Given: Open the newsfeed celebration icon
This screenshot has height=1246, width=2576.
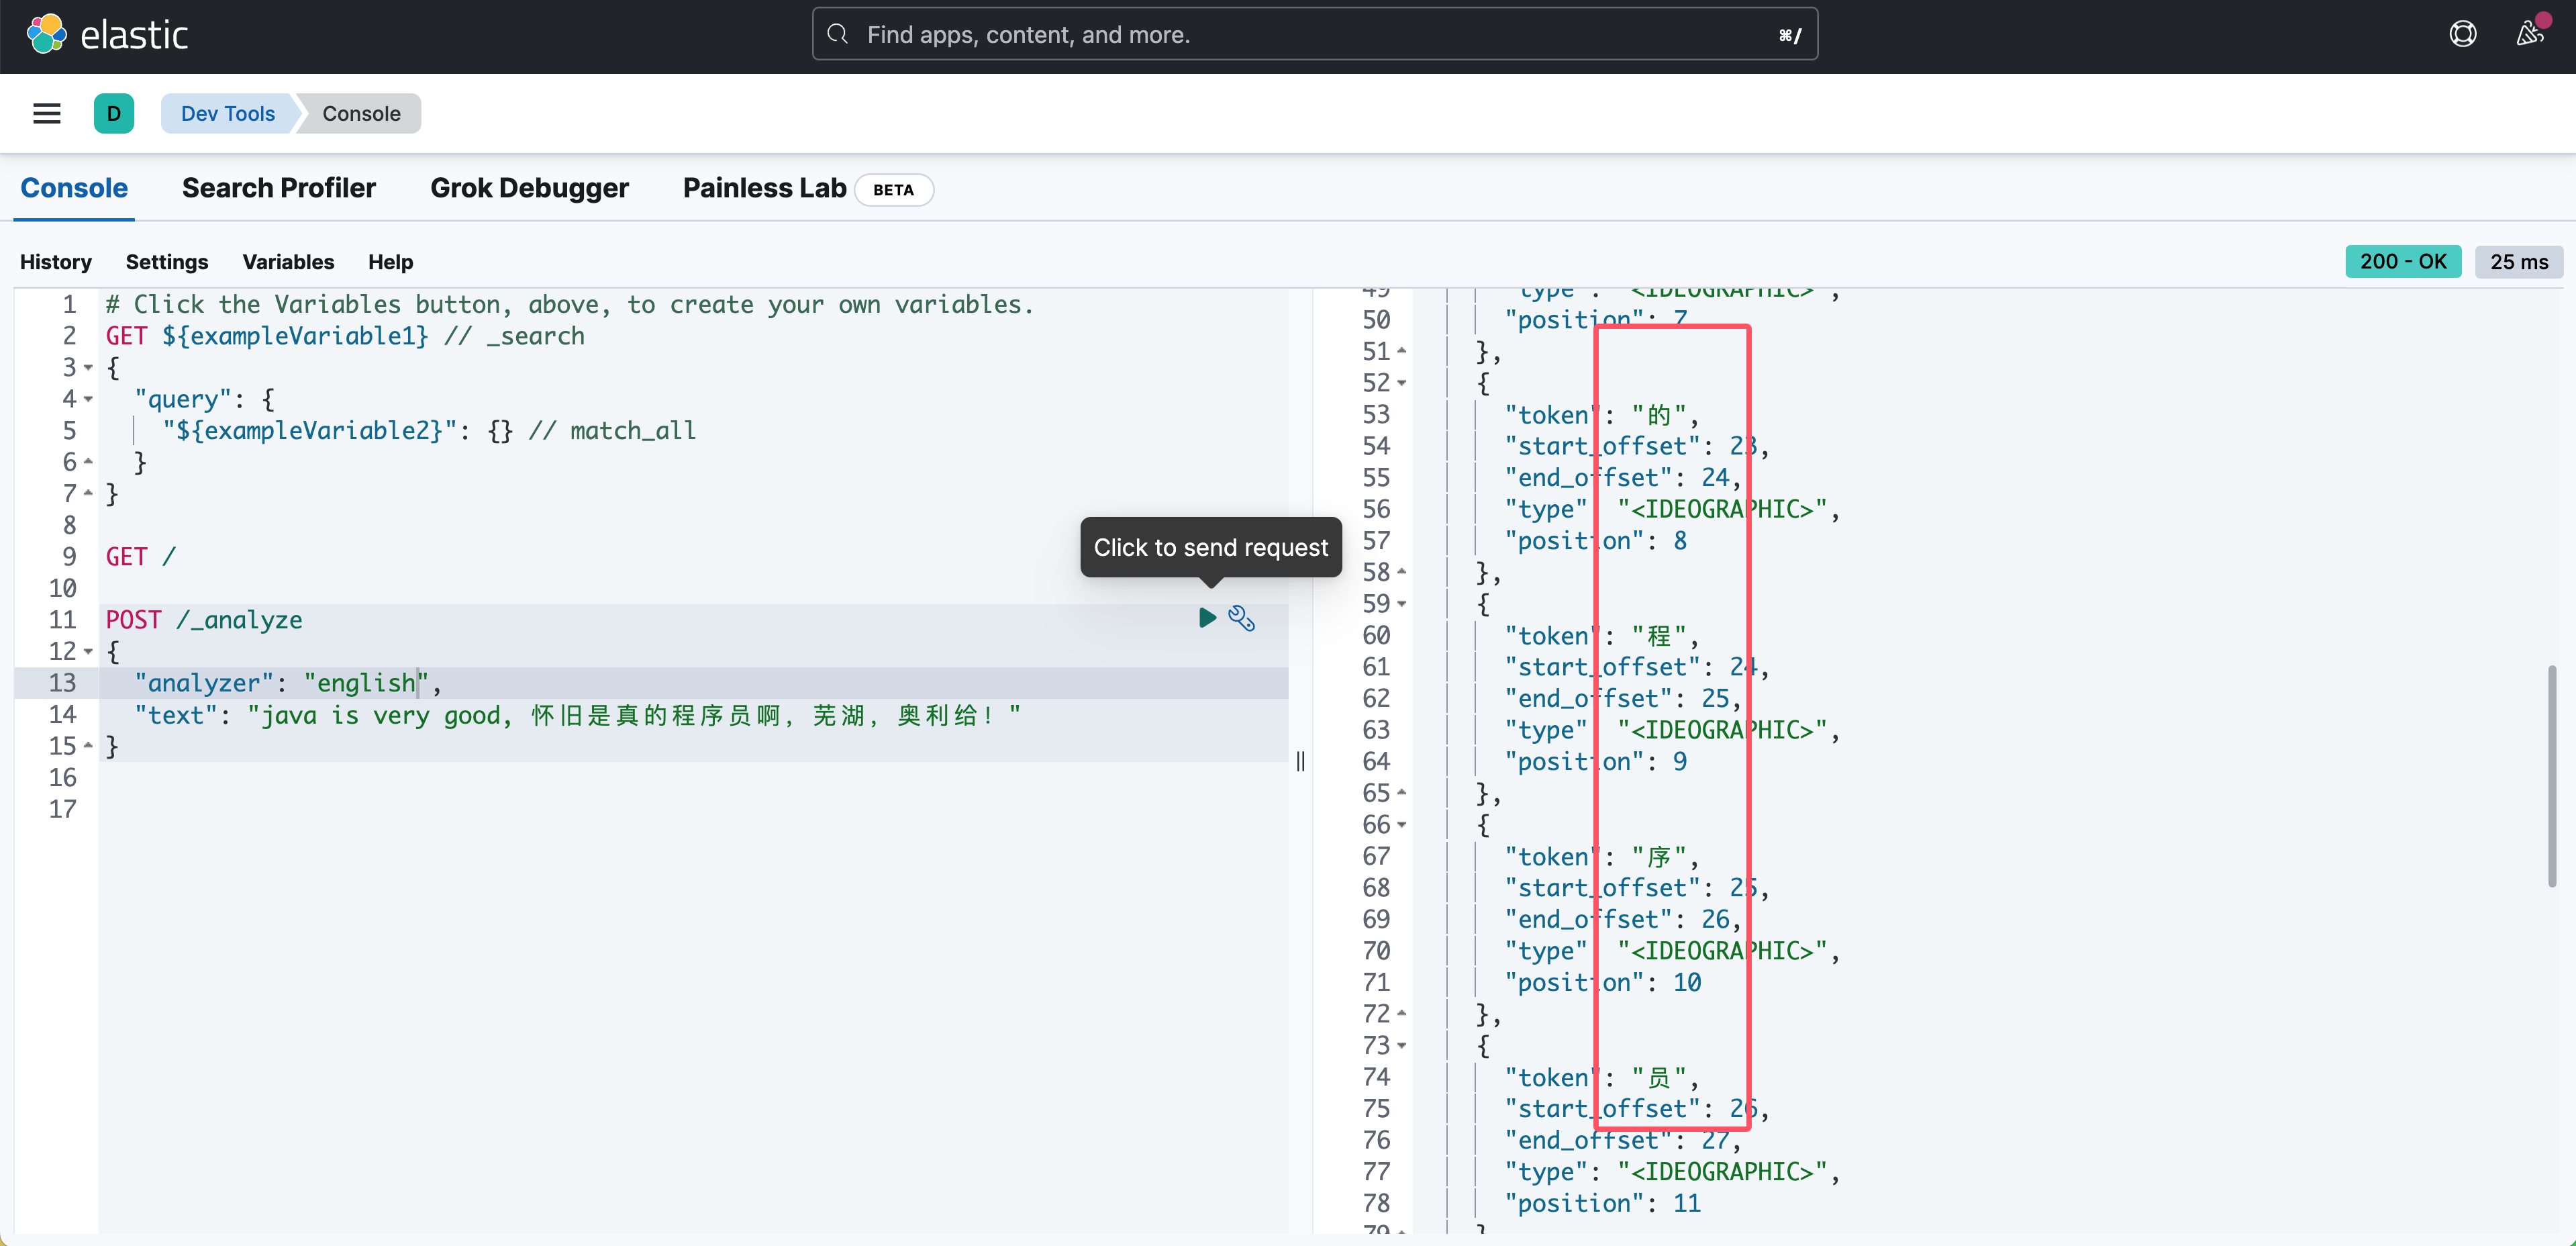Looking at the screenshot, I should (x=2530, y=33).
